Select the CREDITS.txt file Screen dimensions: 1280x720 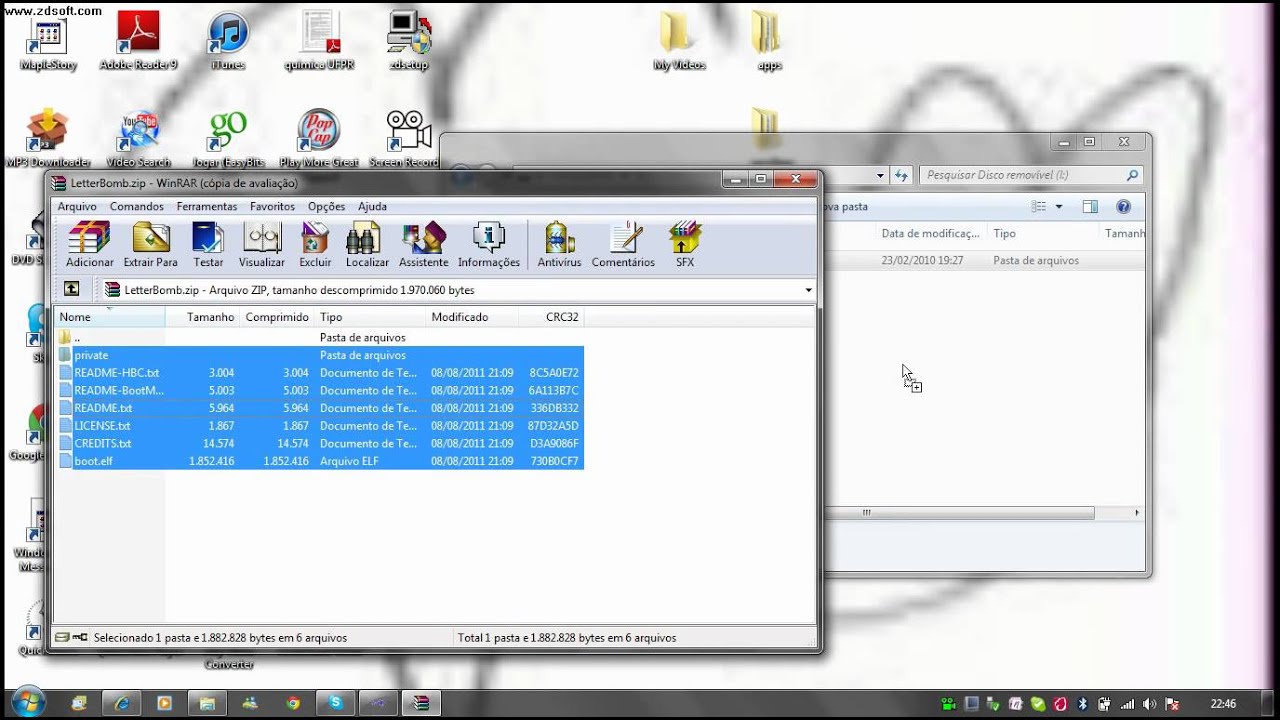click(320, 443)
